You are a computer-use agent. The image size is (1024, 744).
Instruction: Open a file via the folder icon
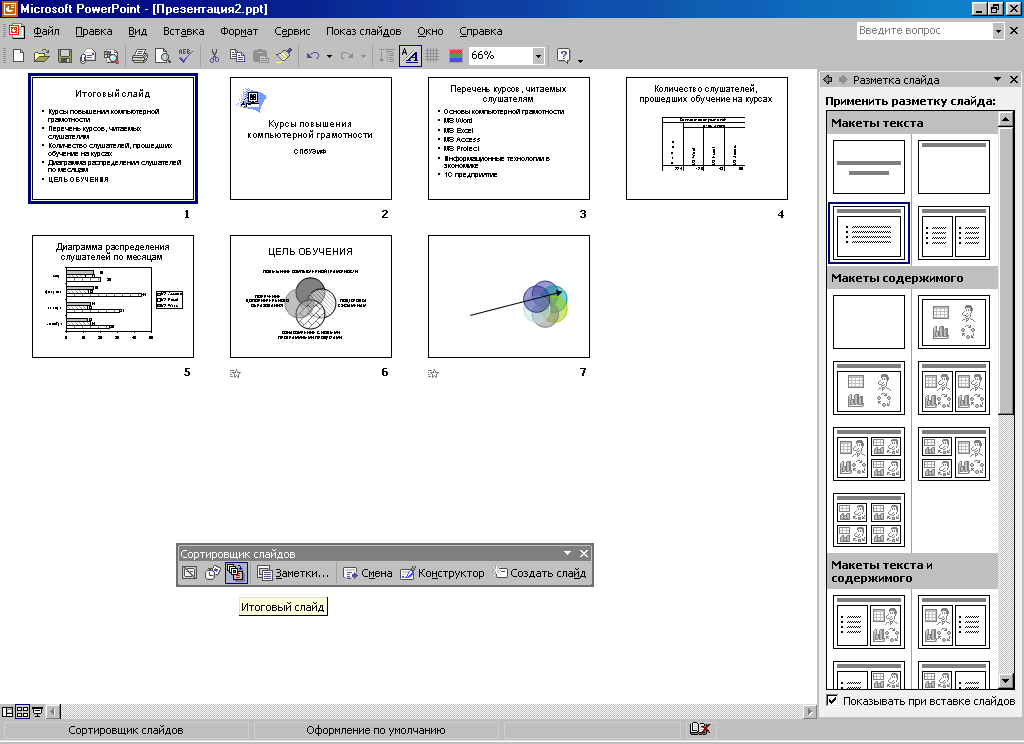click(x=41, y=56)
